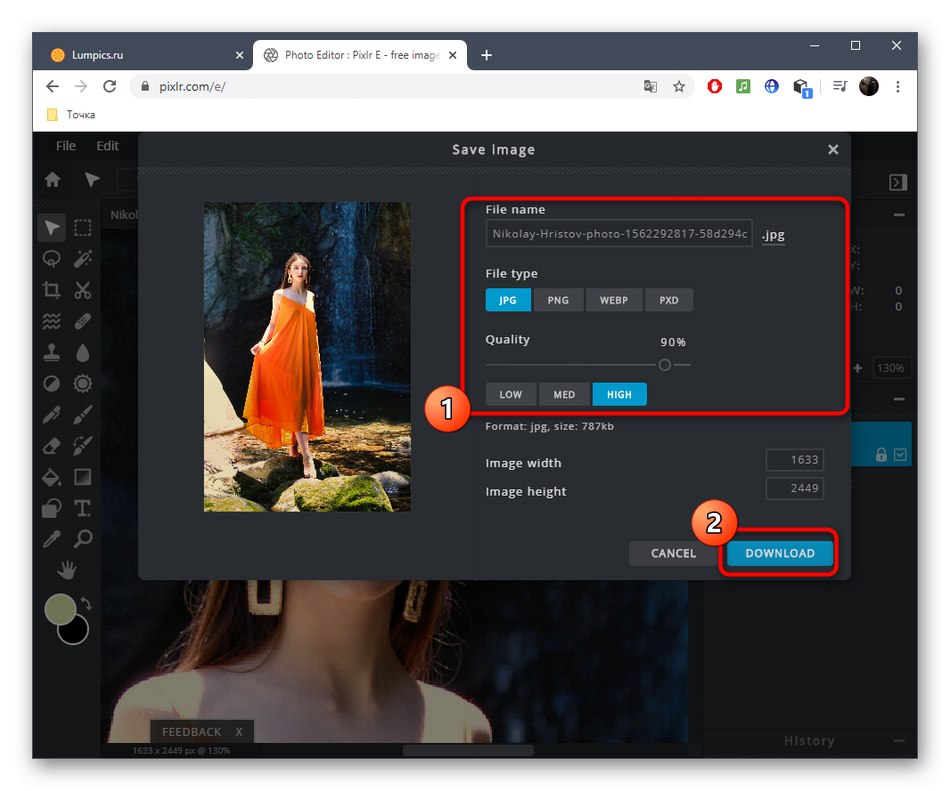Click the DOWNLOAD button
Image resolution: width=950 pixels, height=791 pixels.
tap(780, 553)
